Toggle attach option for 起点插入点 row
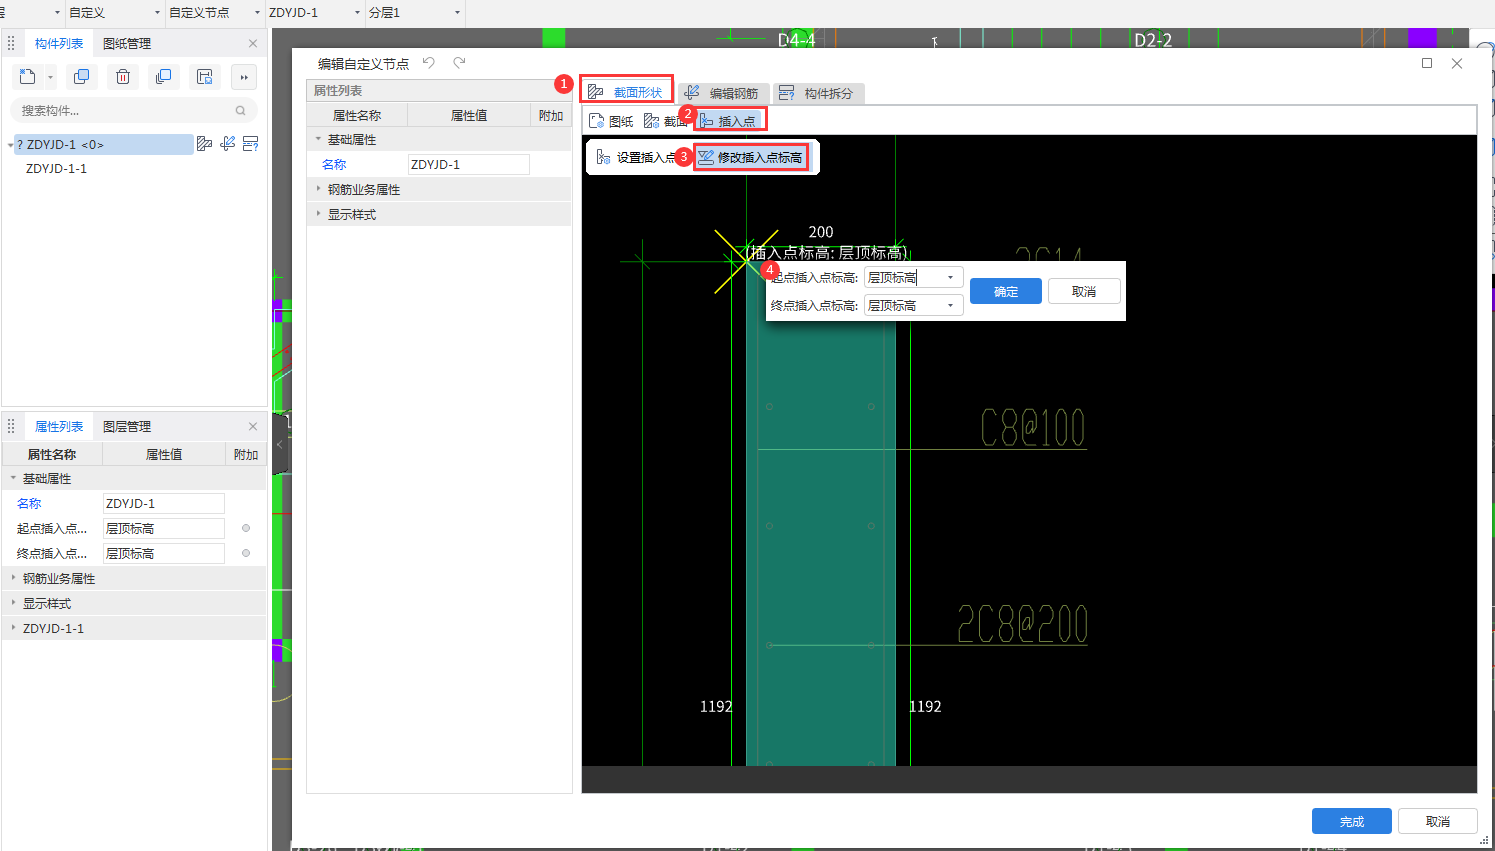The height and width of the screenshot is (851, 1495). pyautogui.click(x=246, y=529)
